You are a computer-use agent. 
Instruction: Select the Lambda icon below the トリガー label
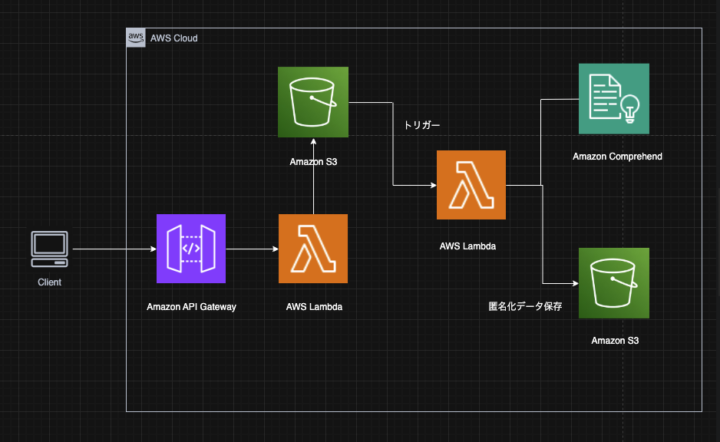[471, 185]
